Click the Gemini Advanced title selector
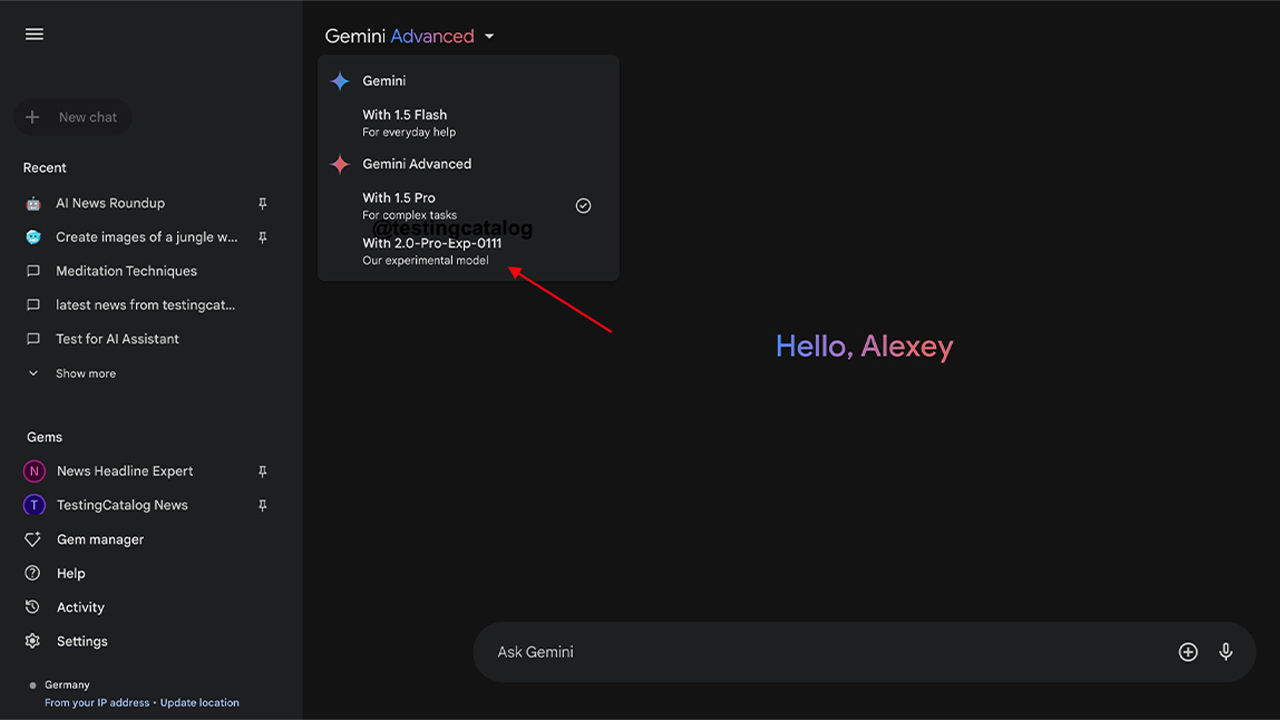Screen dimensions: 1280x720 [410, 36]
